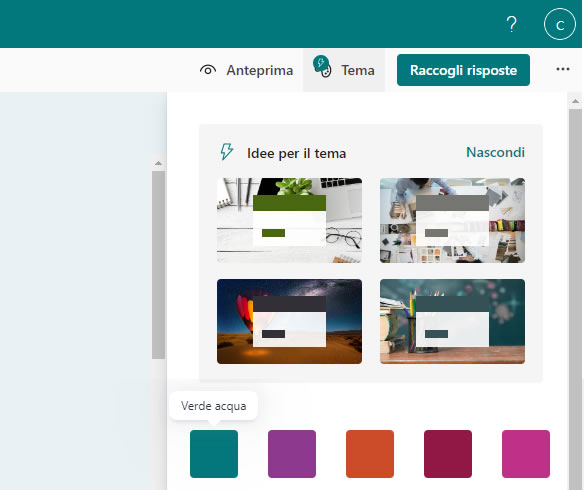
Task: Select the purple color swatch
Action: [x=292, y=454]
